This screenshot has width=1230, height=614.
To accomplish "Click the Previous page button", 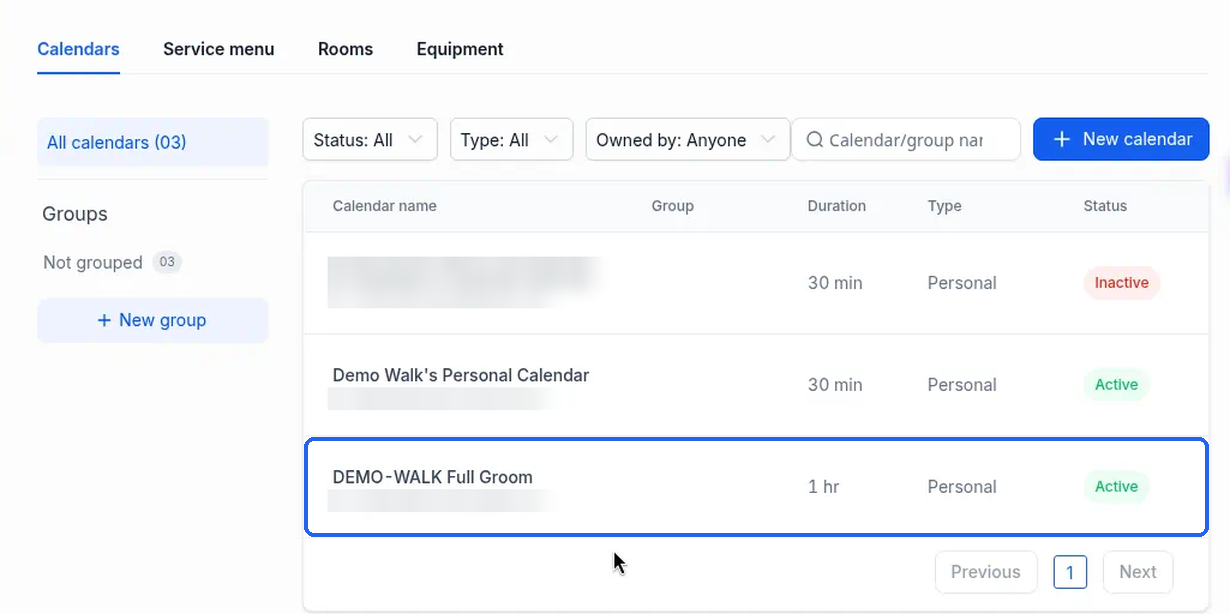I will (986, 572).
